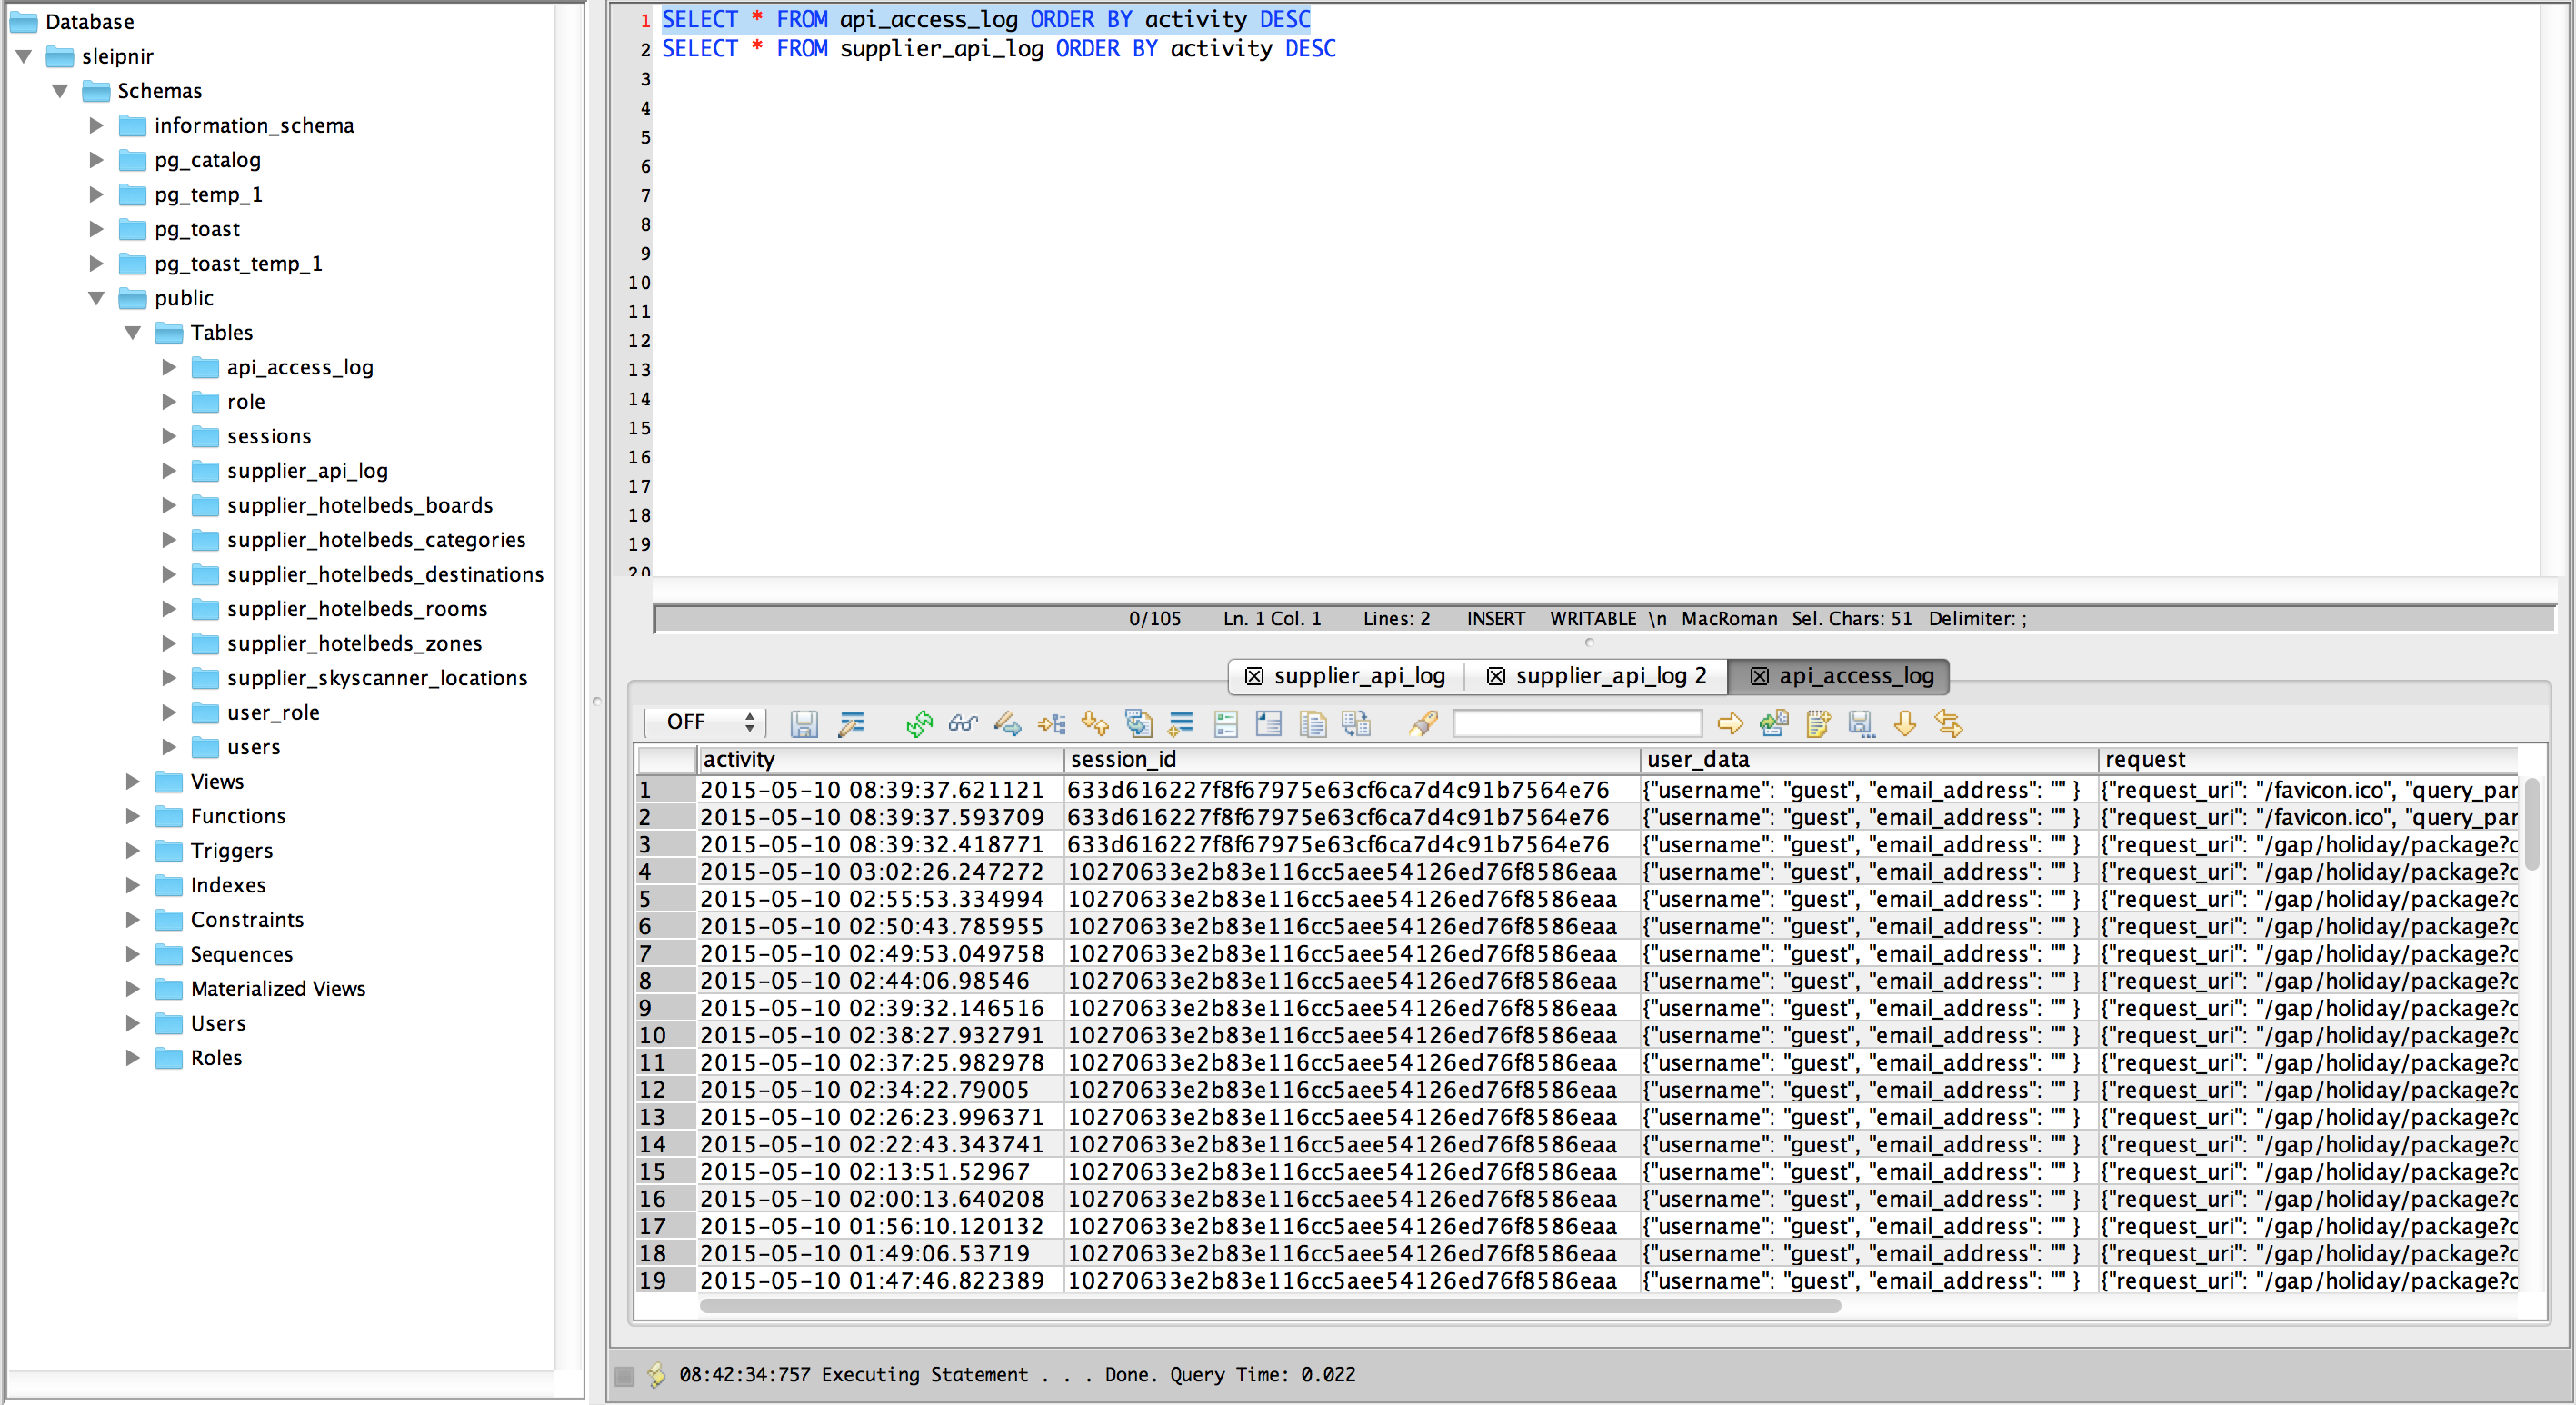Expand the supplier_api_log table node
The width and height of the screenshot is (2576, 1405).
pyautogui.click(x=169, y=471)
